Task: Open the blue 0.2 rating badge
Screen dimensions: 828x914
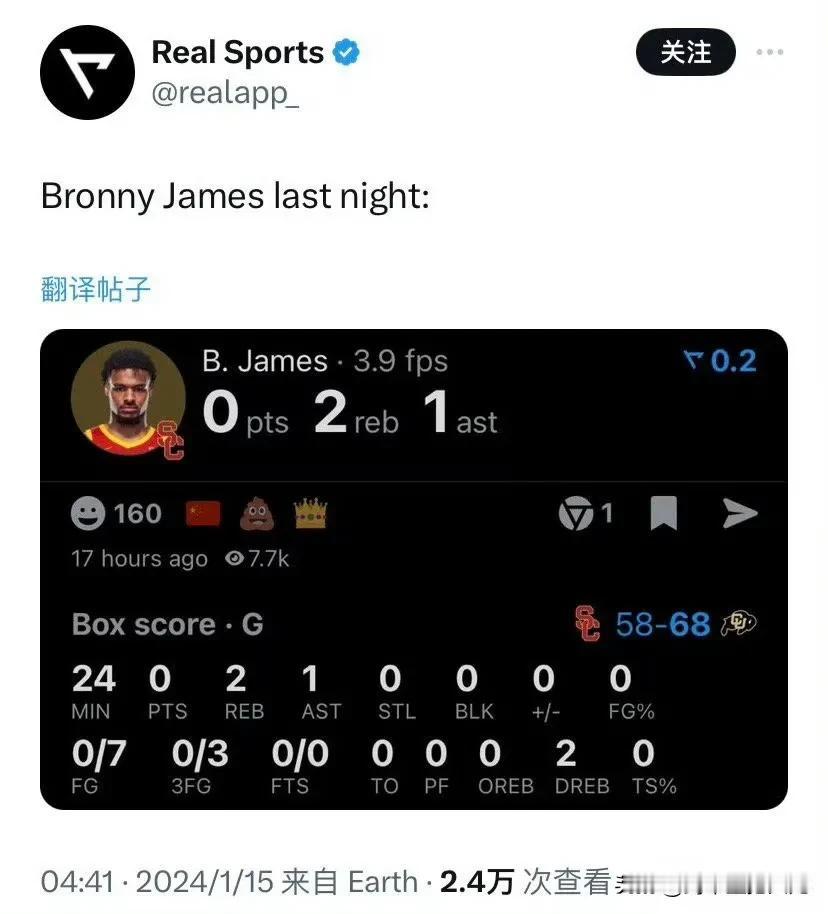Action: pyautogui.click(x=720, y=361)
